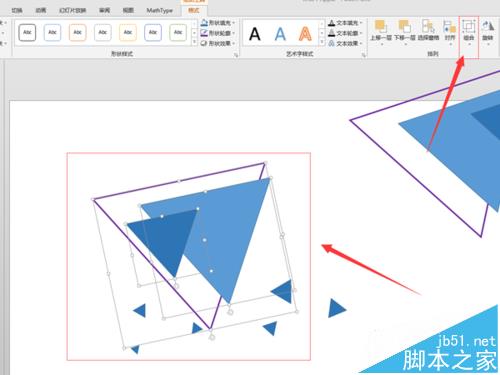Image resolution: width=500 pixels, height=375 pixels.
Task: Choose the first light blue-outlined Abc shape style
Action: 52,33
